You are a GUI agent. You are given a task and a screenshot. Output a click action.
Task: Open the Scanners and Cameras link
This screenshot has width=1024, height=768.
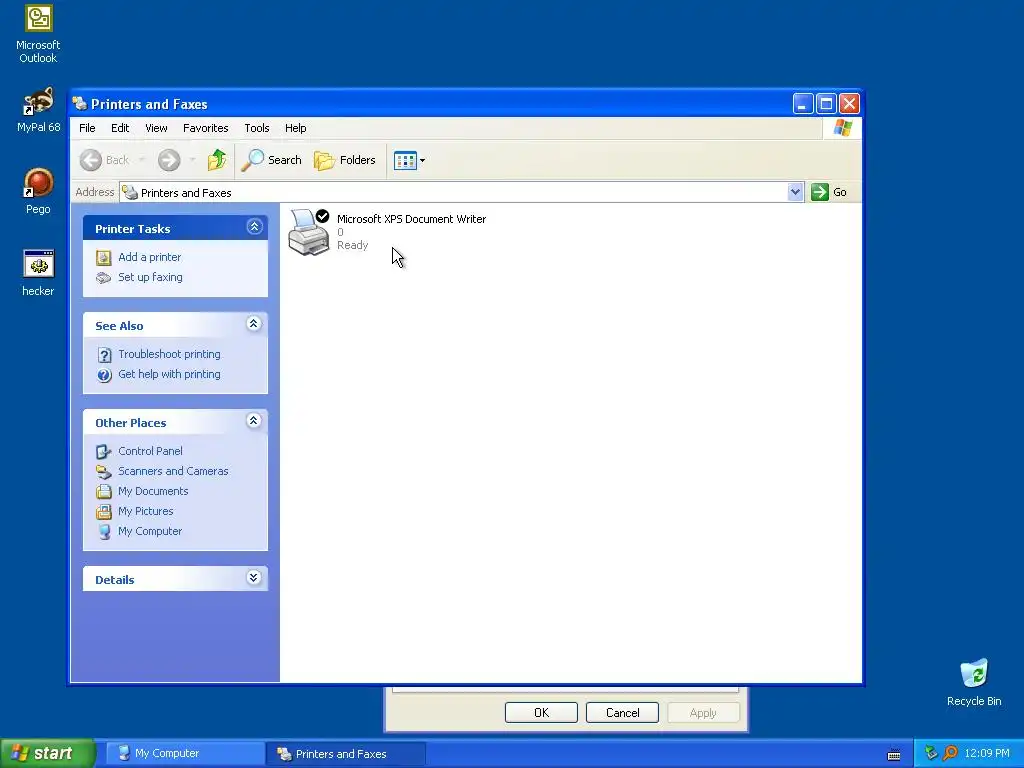173,471
